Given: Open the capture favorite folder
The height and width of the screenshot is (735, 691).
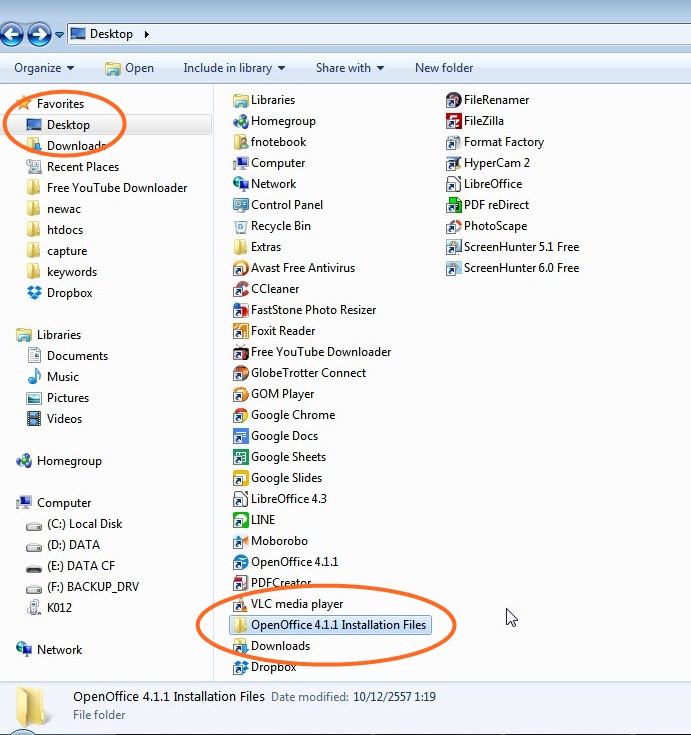Looking at the screenshot, I should tap(57, 251).
